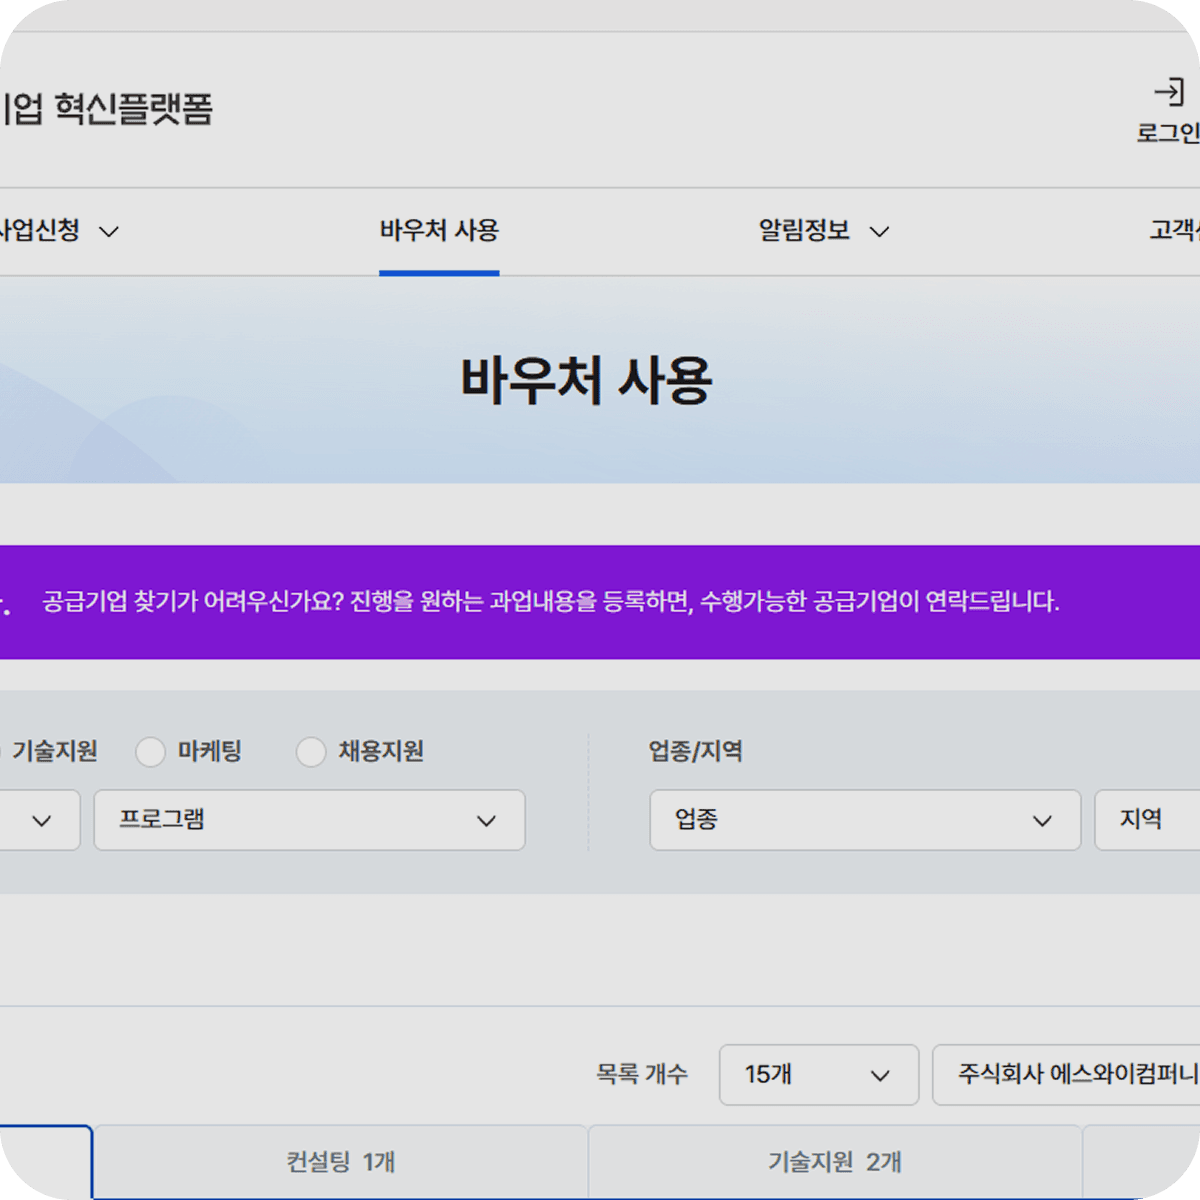Select the 바우처 사용 menu tab
This screenshot has height=1200, width=1200.
[439, 231]
